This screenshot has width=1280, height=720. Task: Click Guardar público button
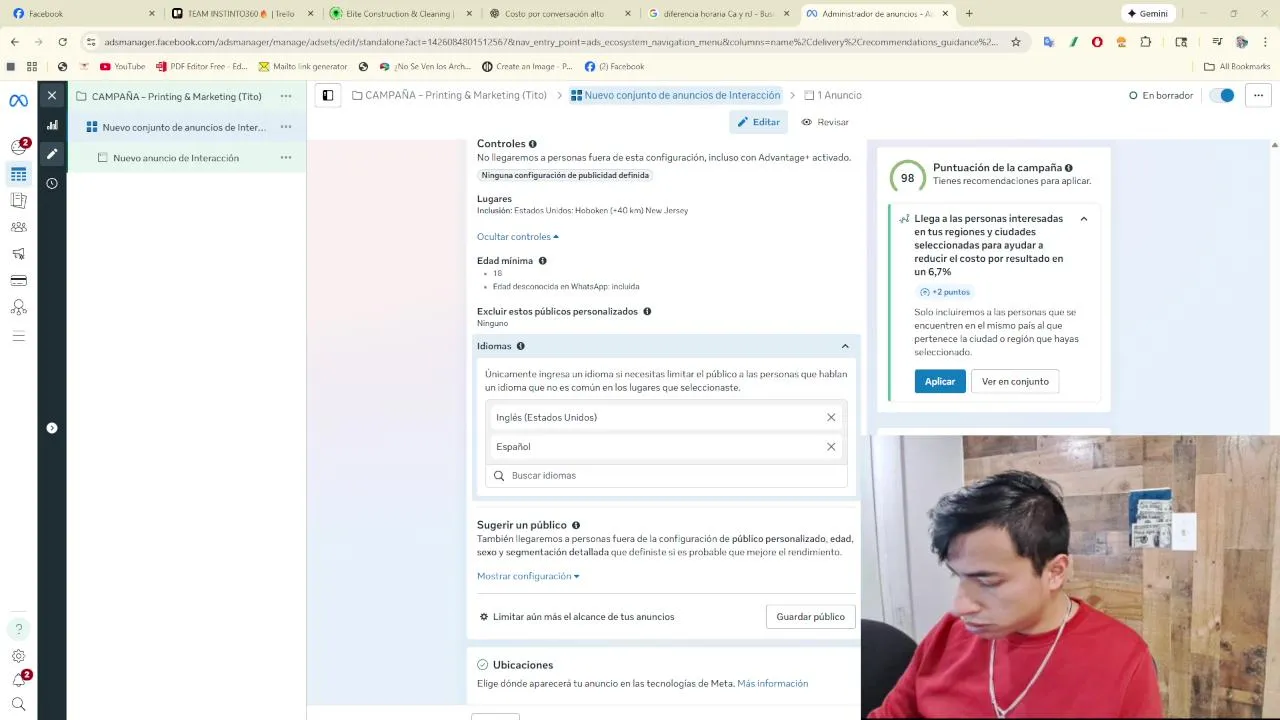[811, 616]
